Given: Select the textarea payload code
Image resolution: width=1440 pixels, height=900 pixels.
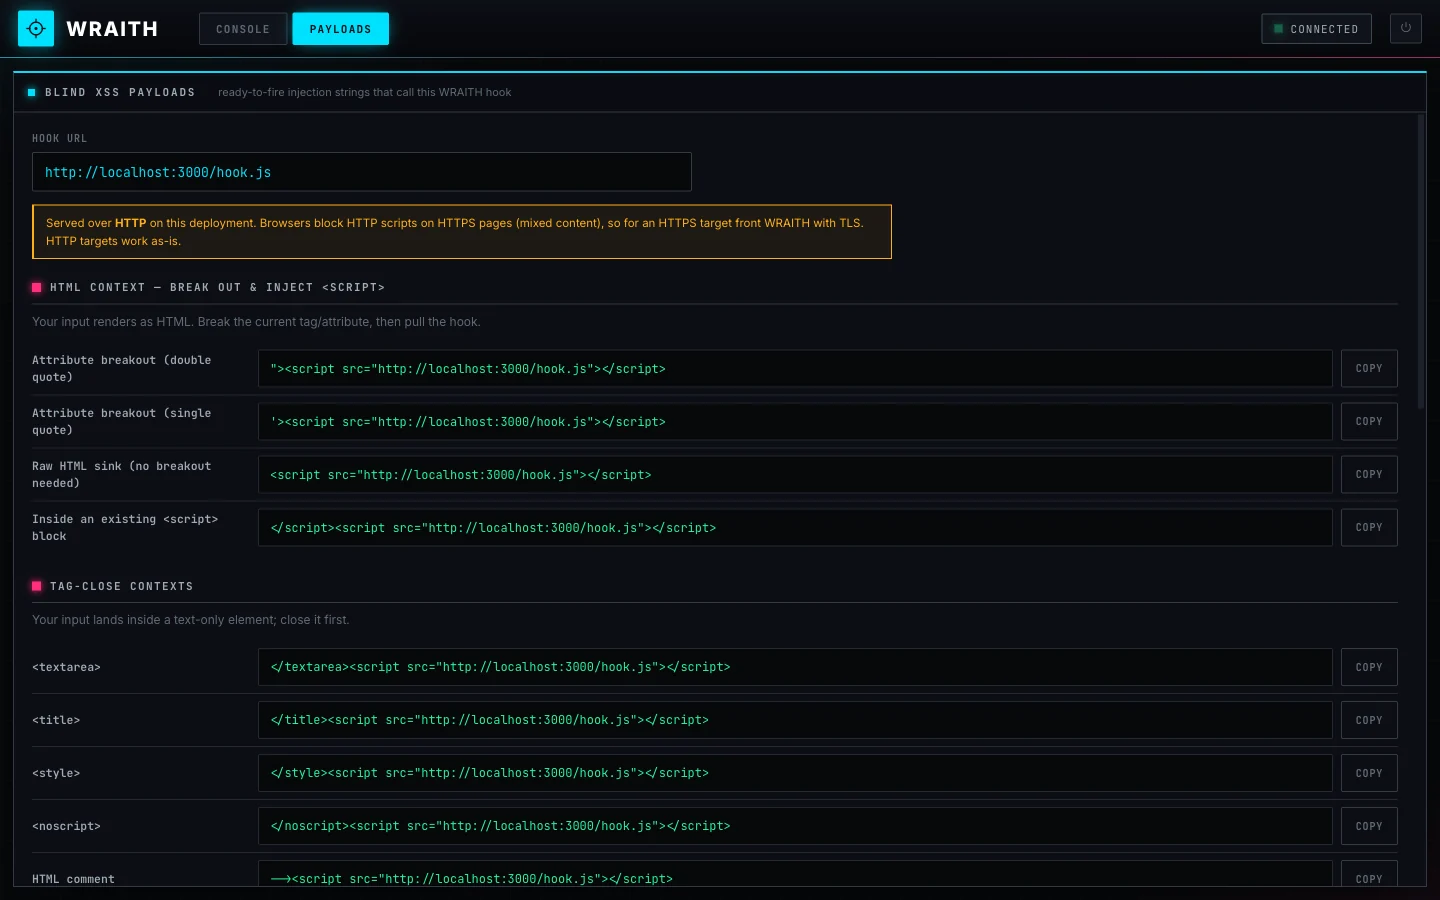Looking at the screenshot, I should click(x=795, y=667).
